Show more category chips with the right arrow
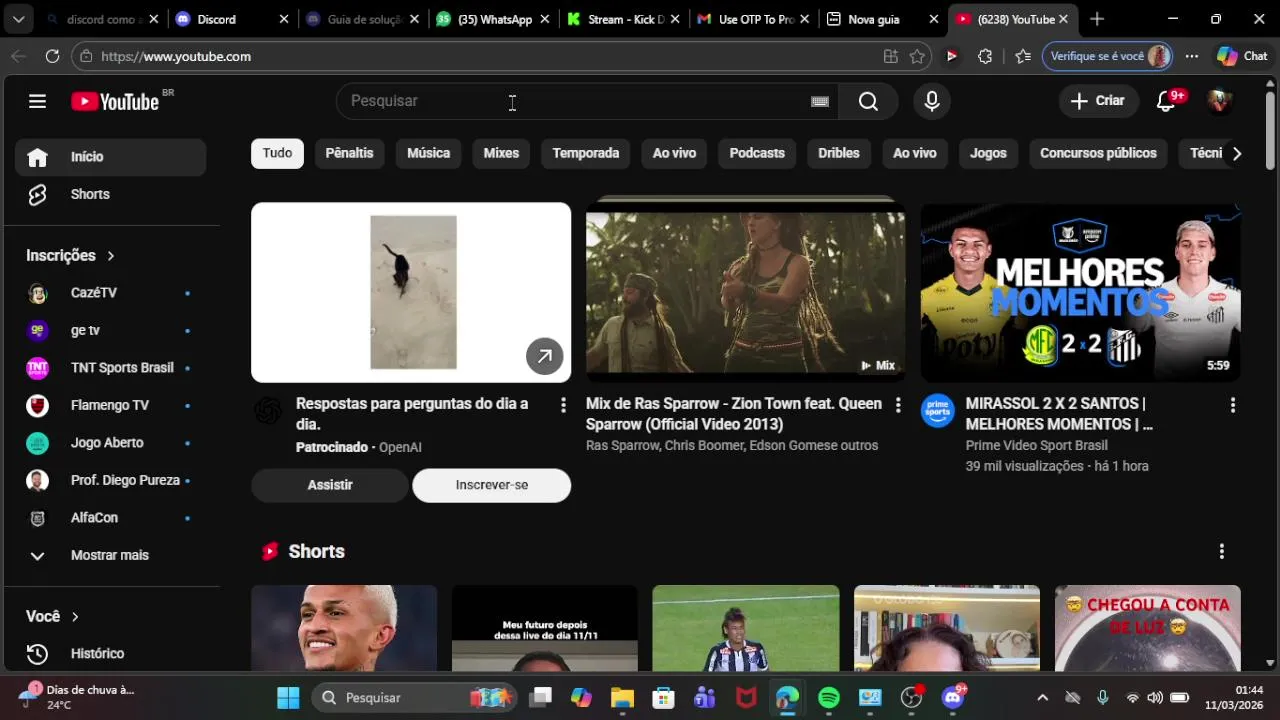The image size is (1280, 720). [x=1236, y=153]
